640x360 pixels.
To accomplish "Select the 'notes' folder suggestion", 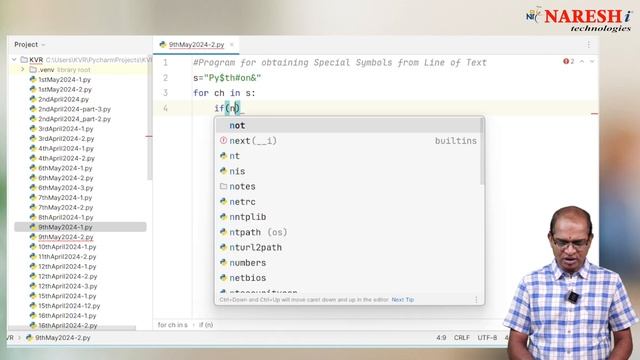I will [x=347, y=187].
